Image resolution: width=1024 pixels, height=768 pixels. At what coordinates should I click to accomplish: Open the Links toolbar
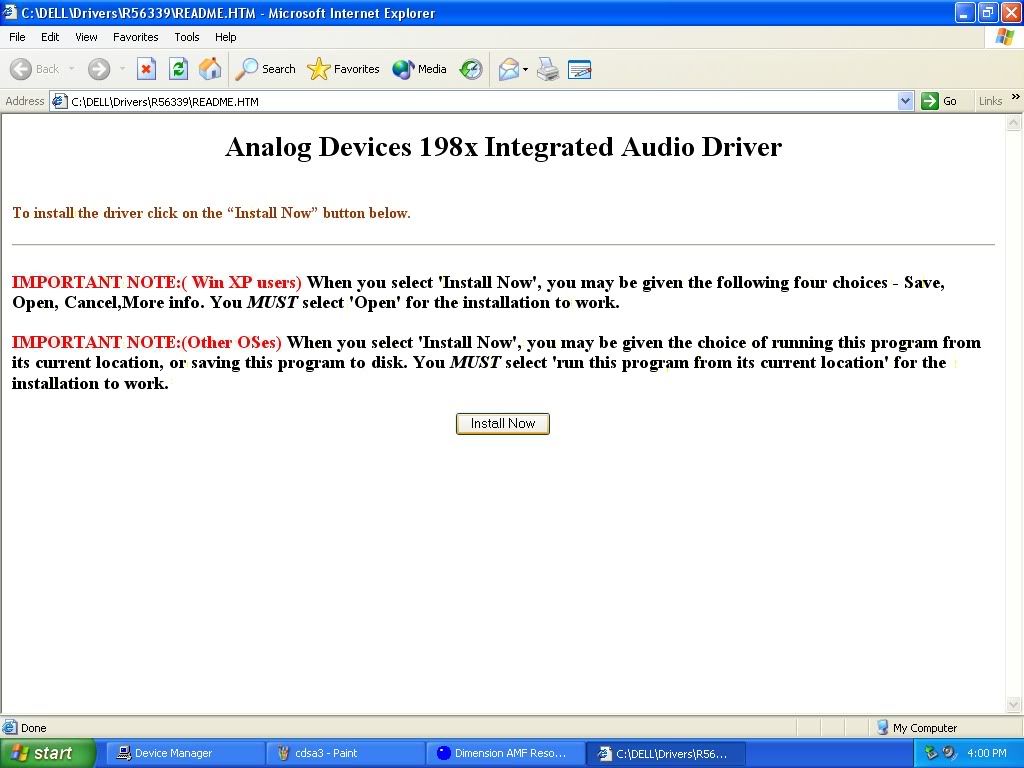[x=990, y=101]
